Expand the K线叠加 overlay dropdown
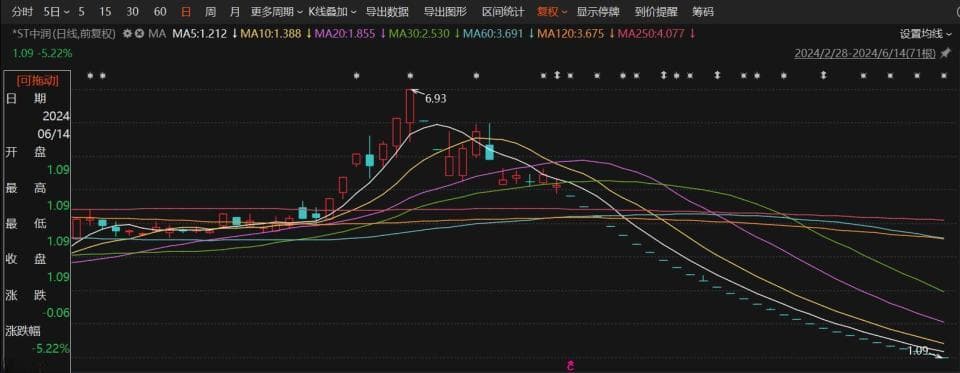Image resolution: width=960 pixels, height=373 pixels. [332, 12]
